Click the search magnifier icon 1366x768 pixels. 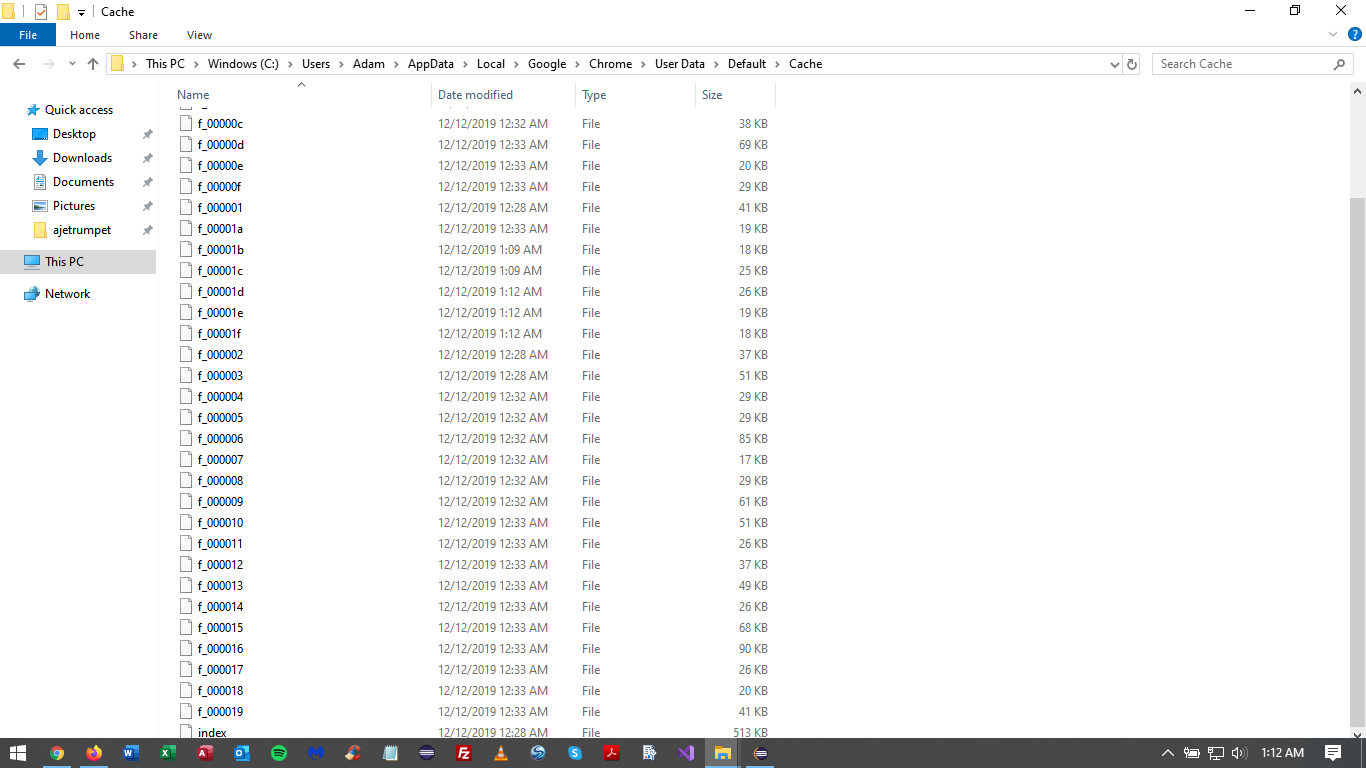coord(1339,64)
